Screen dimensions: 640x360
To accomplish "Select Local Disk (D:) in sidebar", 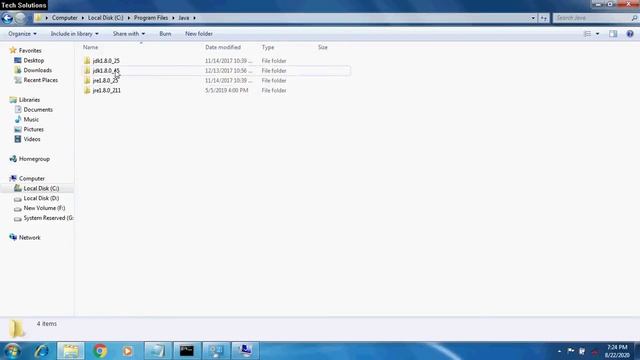I will tap(41, 198).
